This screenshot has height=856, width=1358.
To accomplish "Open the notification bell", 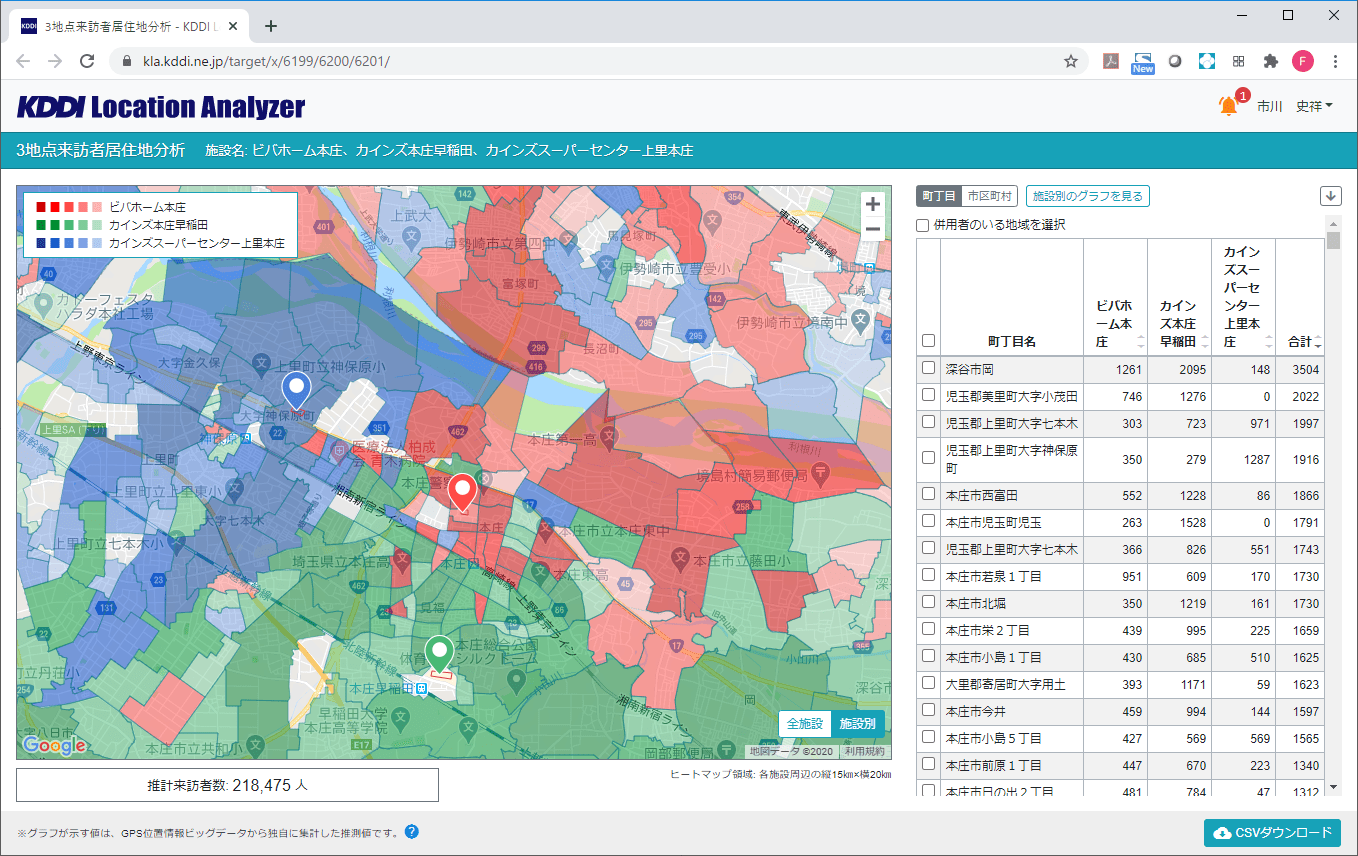I will pos(1228,105).
